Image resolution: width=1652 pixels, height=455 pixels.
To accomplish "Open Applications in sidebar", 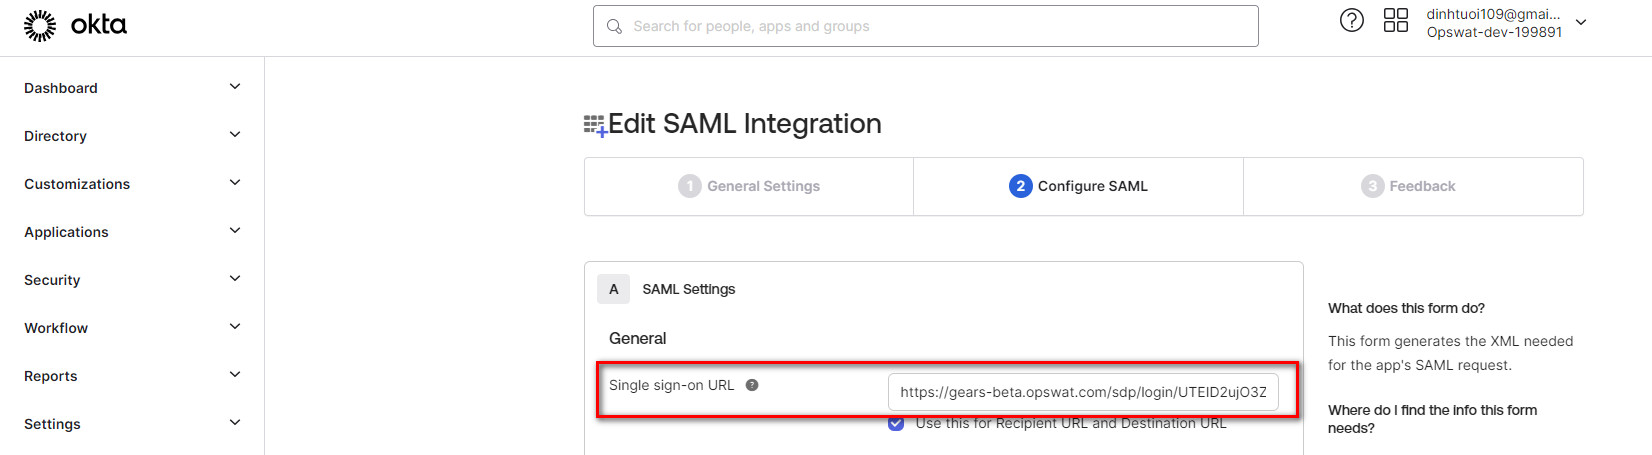I will click(x=66, y=232).
